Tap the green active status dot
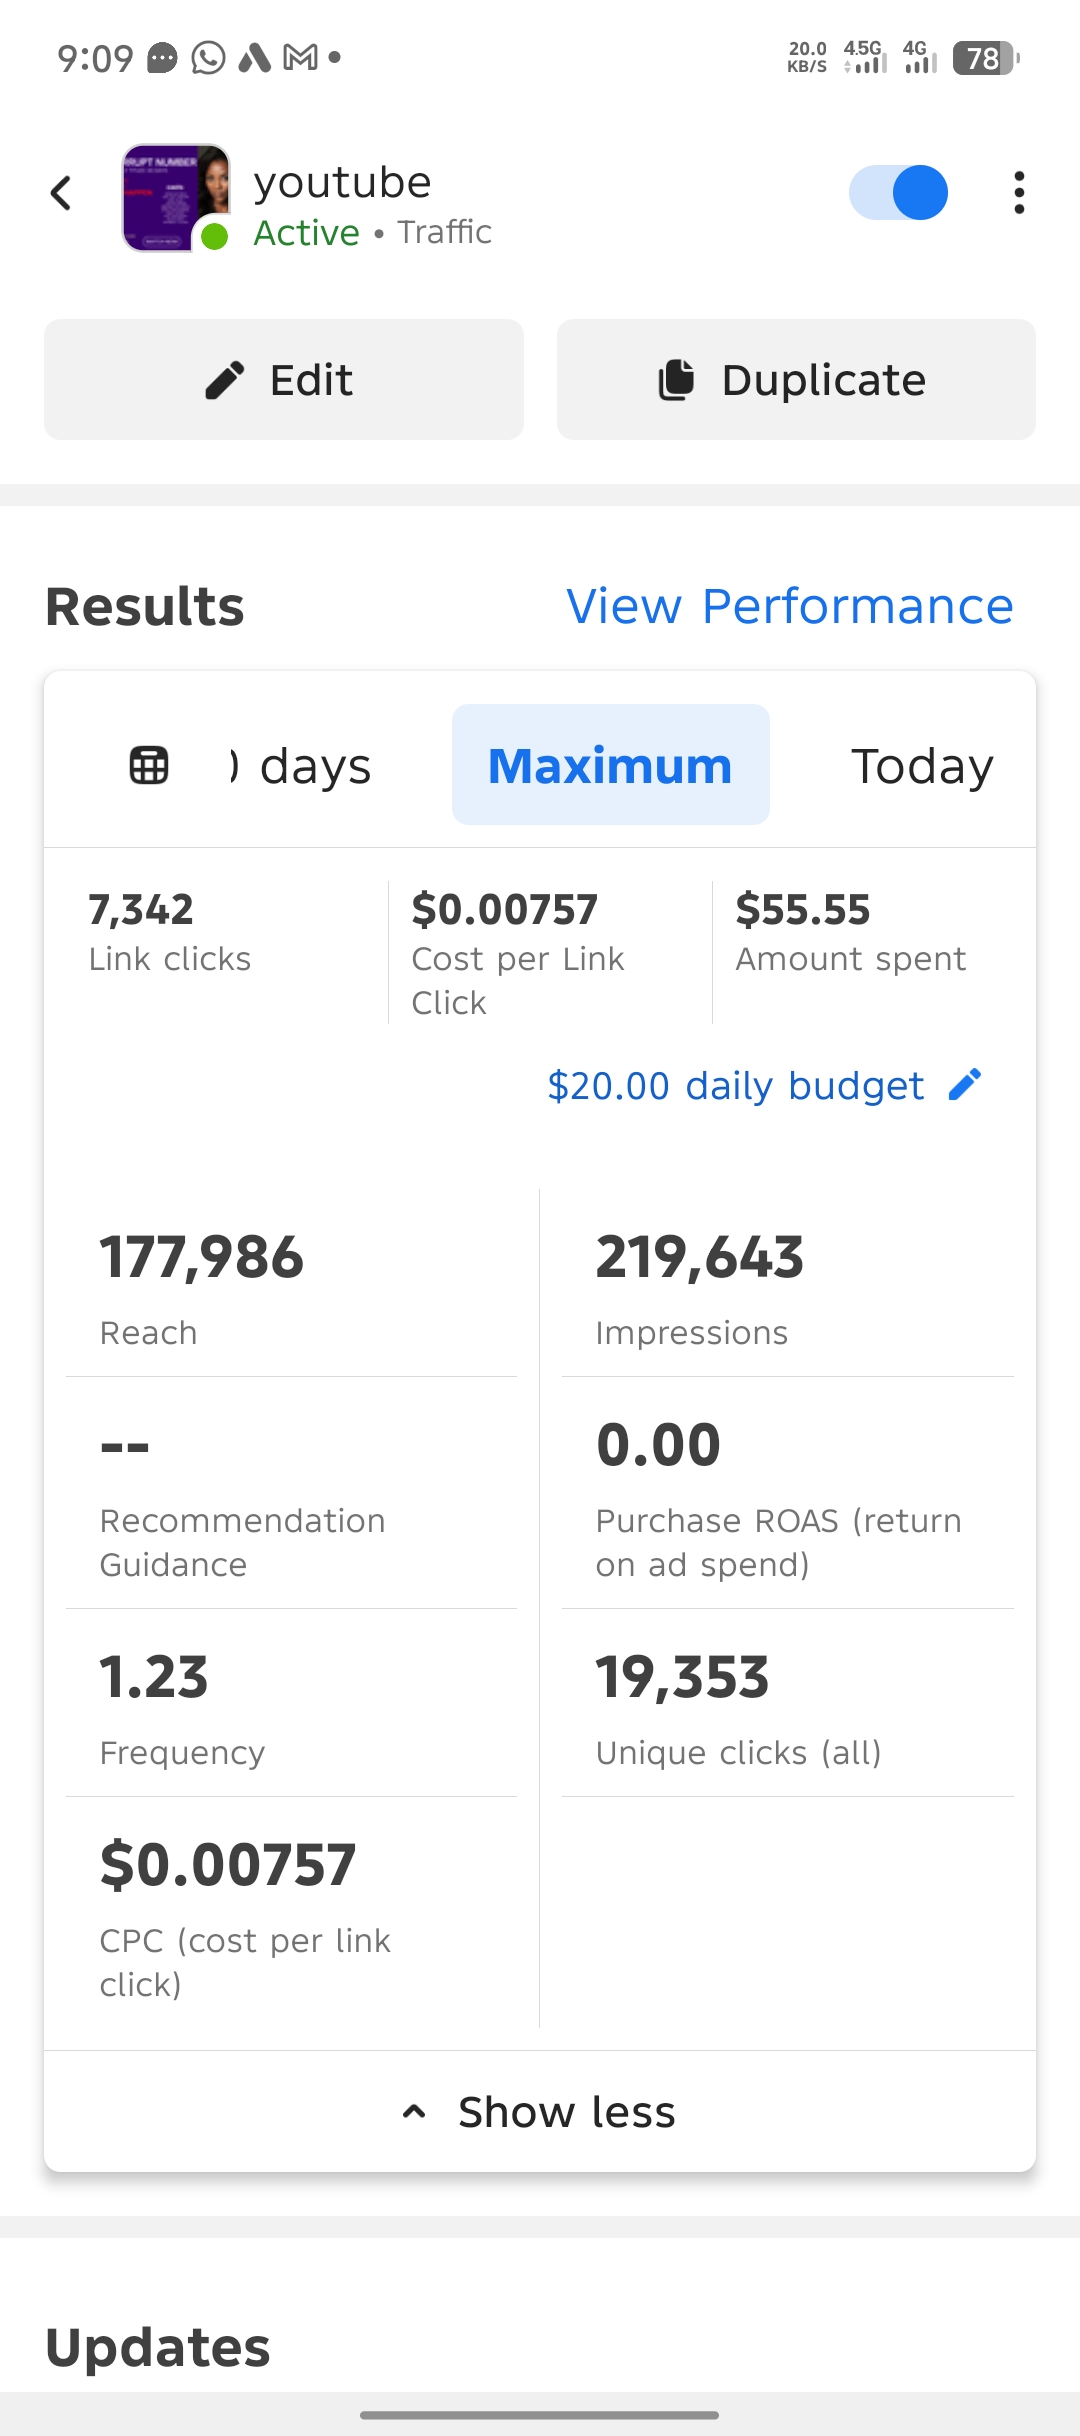This screenshot has width=1080, height=2436. click(x=214, y=237)
